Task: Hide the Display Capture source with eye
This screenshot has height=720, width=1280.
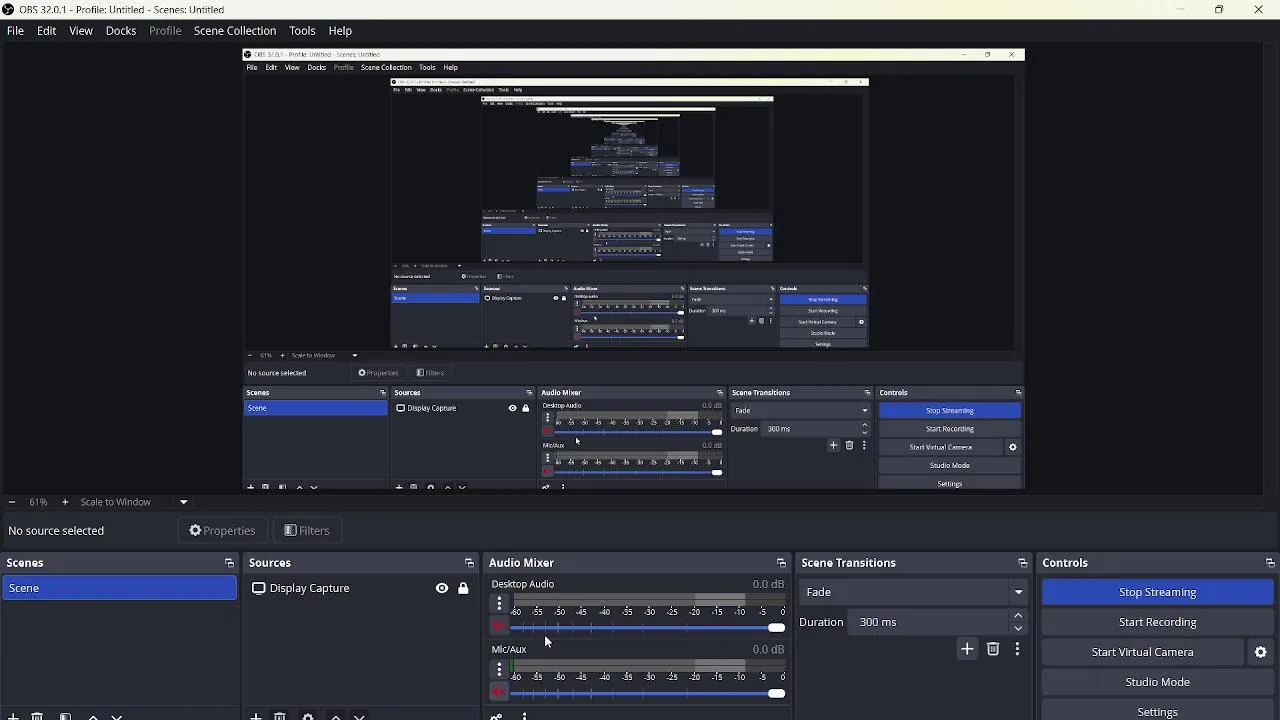Action: (x=441, y=588)
